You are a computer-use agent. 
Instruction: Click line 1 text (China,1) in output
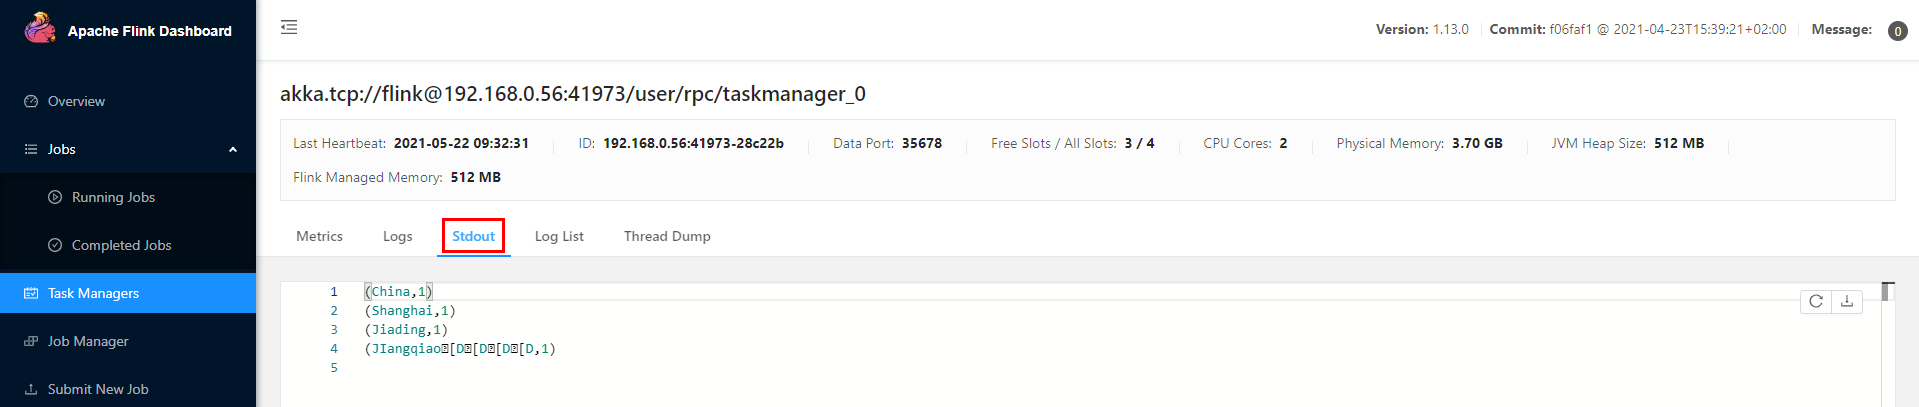tap(399, 292)
